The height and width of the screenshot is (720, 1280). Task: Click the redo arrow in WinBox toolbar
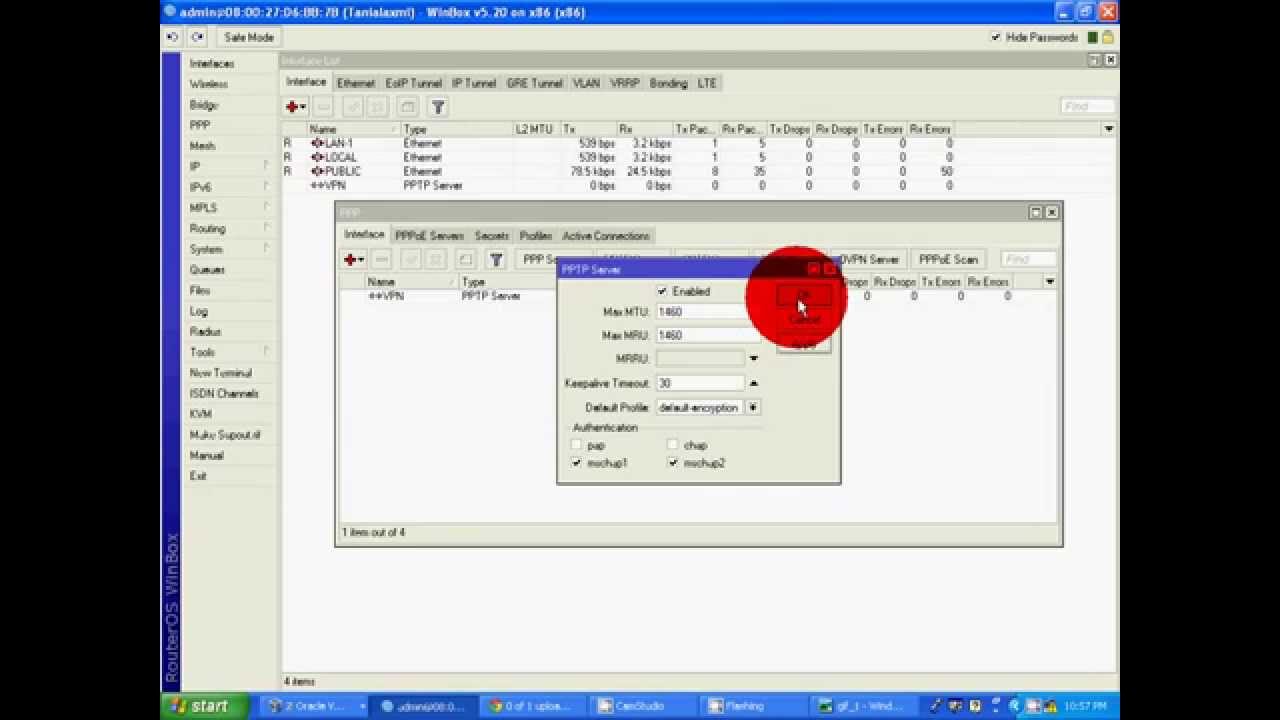tap(197, 37)
